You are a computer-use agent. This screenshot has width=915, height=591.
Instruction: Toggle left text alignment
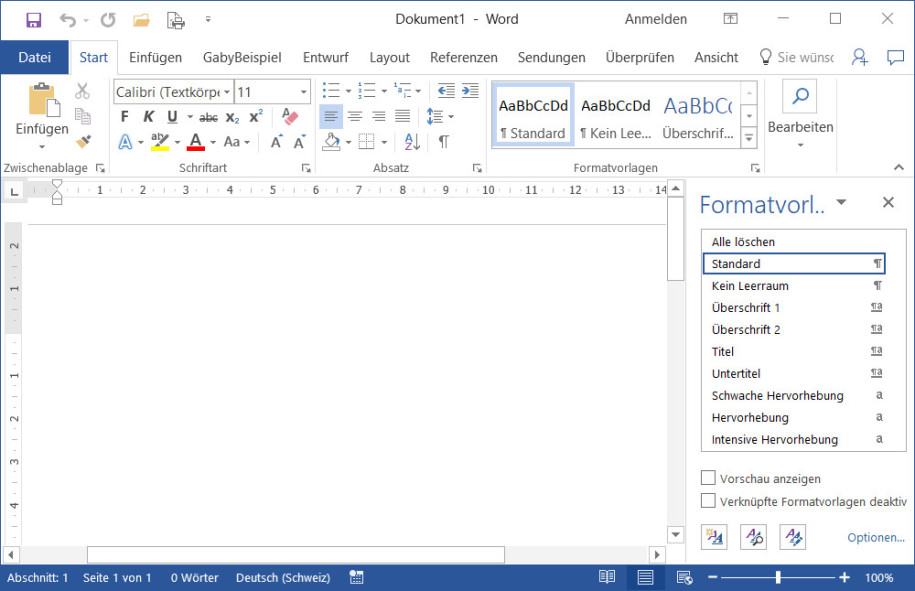(331, 117)
